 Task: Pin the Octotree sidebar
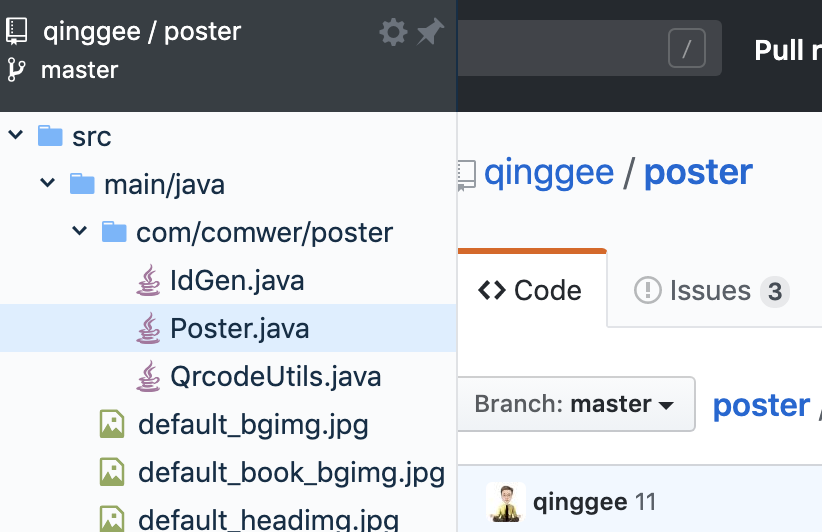tap(430, 33)
